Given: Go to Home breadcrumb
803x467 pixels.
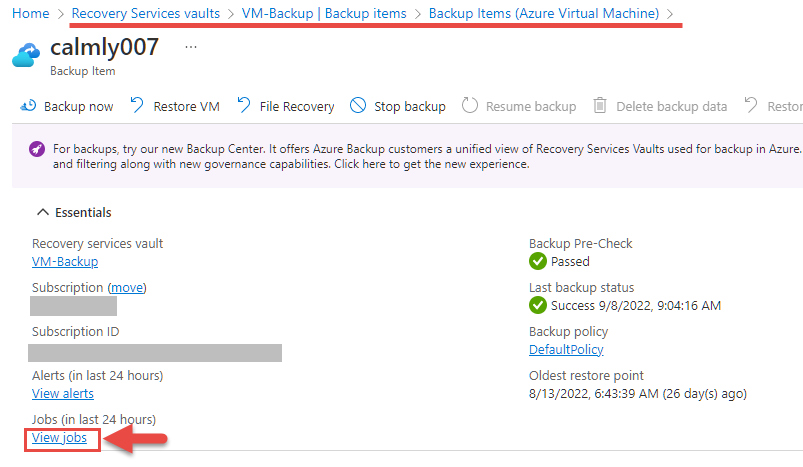Looking at the screenshot, I should click(31, 13).
